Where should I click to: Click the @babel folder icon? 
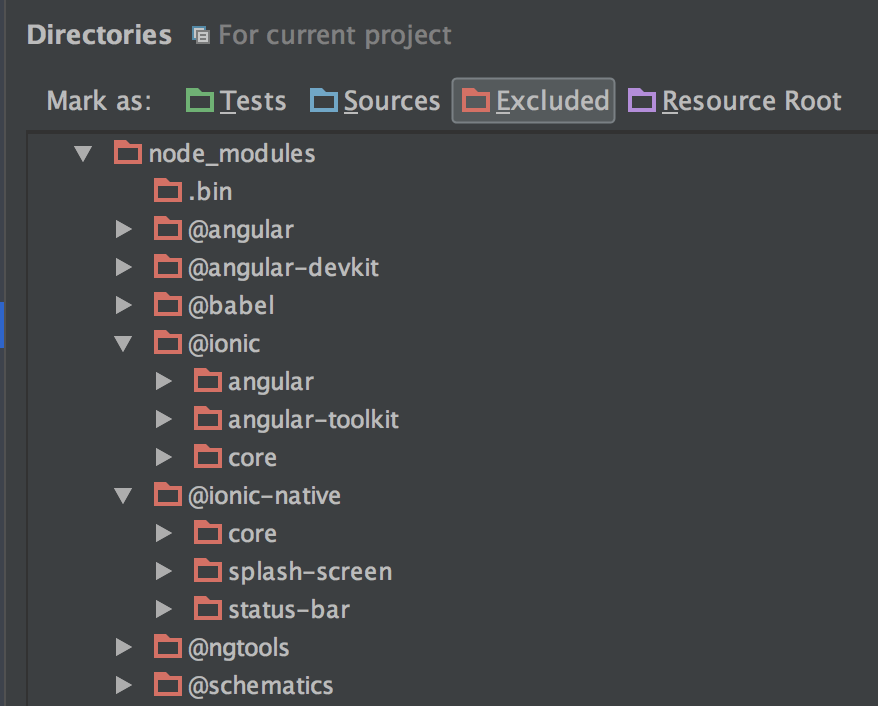pyautogui.click(x=168, y=305)
